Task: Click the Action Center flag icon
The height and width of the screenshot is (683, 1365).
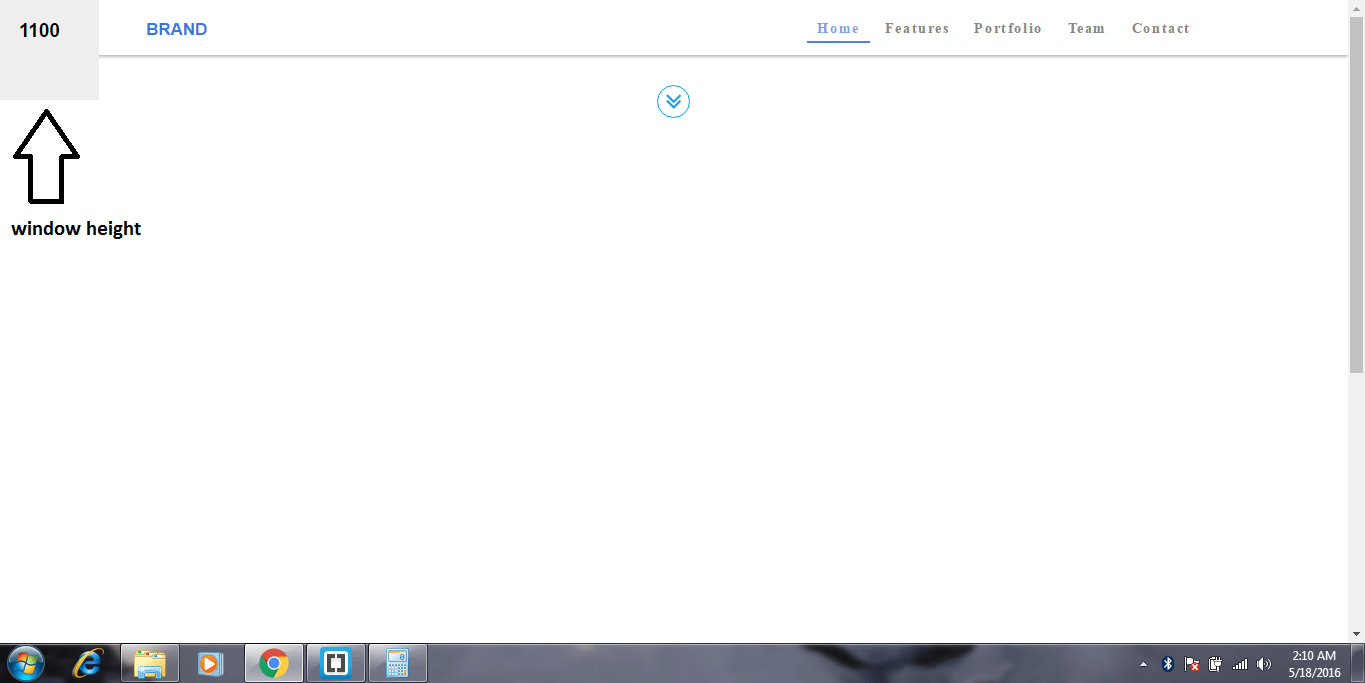Action: [x=1192, y=664]
